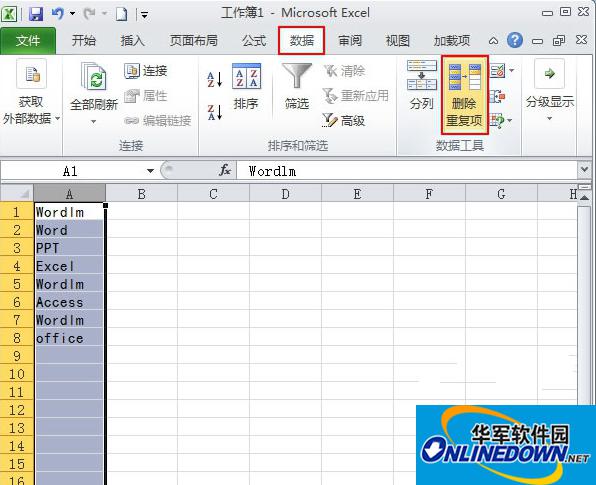This screenshot has height=485, width=596.
Task: Click the 编辑链接 button
Action: coord(157,121)
